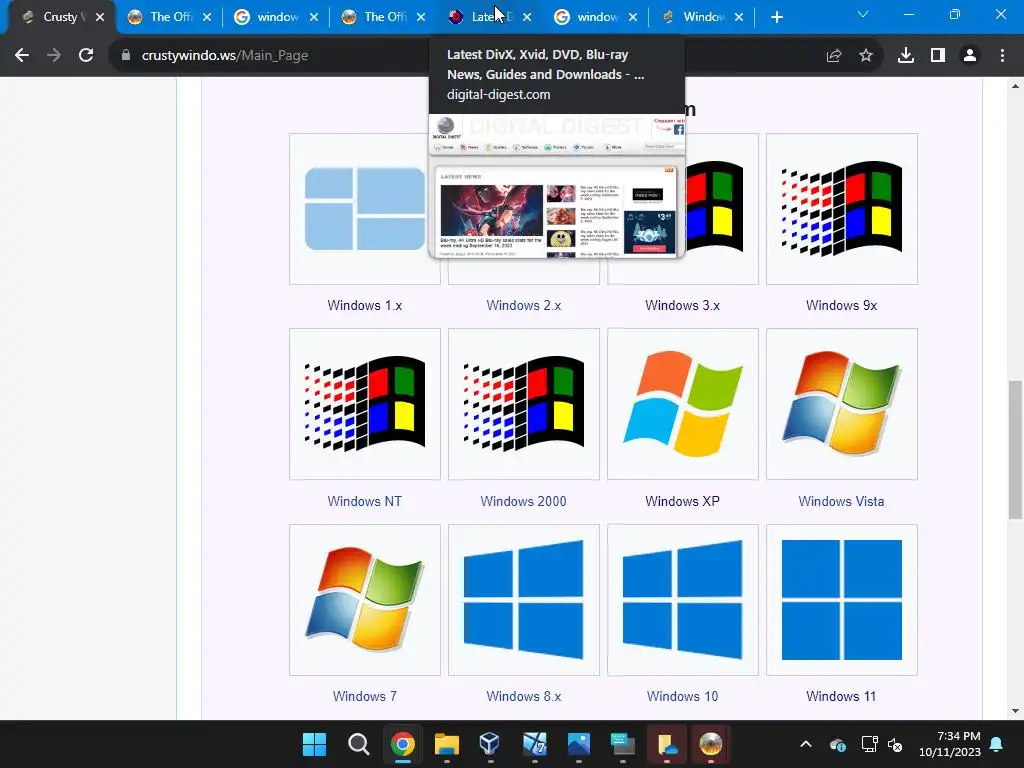Open the Windows 10 logo thumbnail
The width and height of the screenshot is (1024, 768).
tap(683, 600)
